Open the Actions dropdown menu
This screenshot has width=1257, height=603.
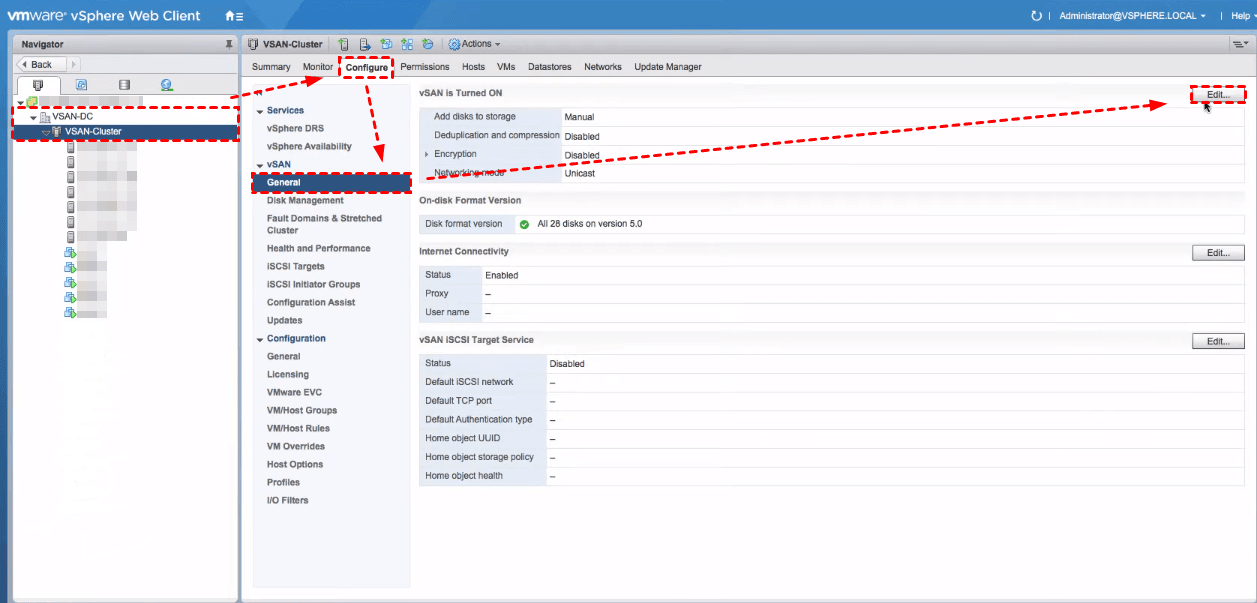pyautogui.click(x=474, y=44)
